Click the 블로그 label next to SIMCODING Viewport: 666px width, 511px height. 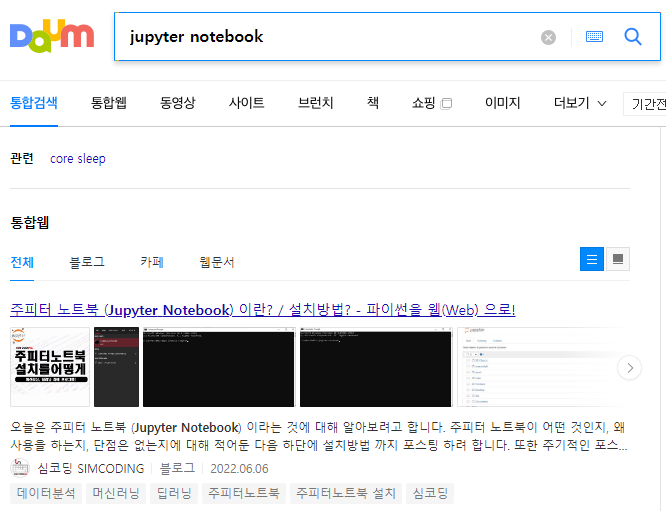click(177, 469)
